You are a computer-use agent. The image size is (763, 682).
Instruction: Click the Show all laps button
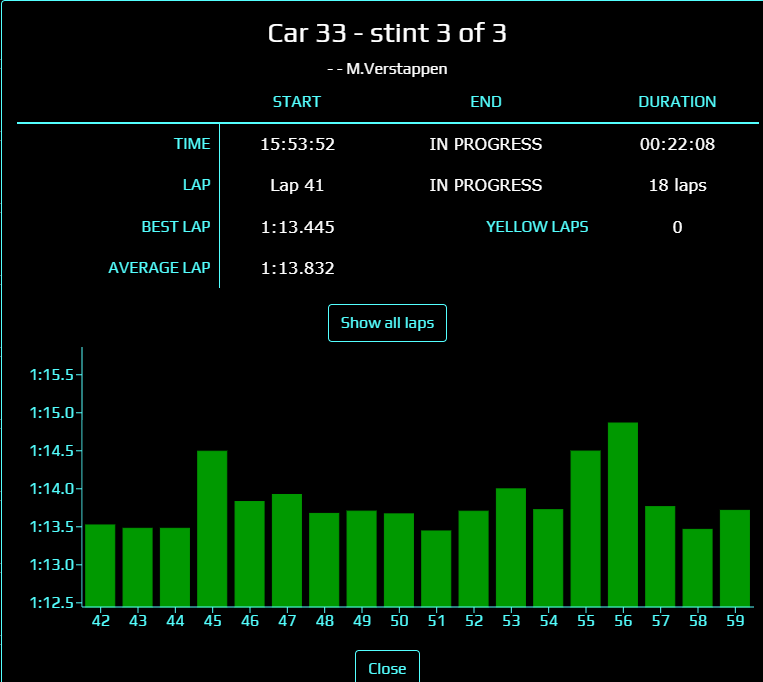(x=387, y=323)
